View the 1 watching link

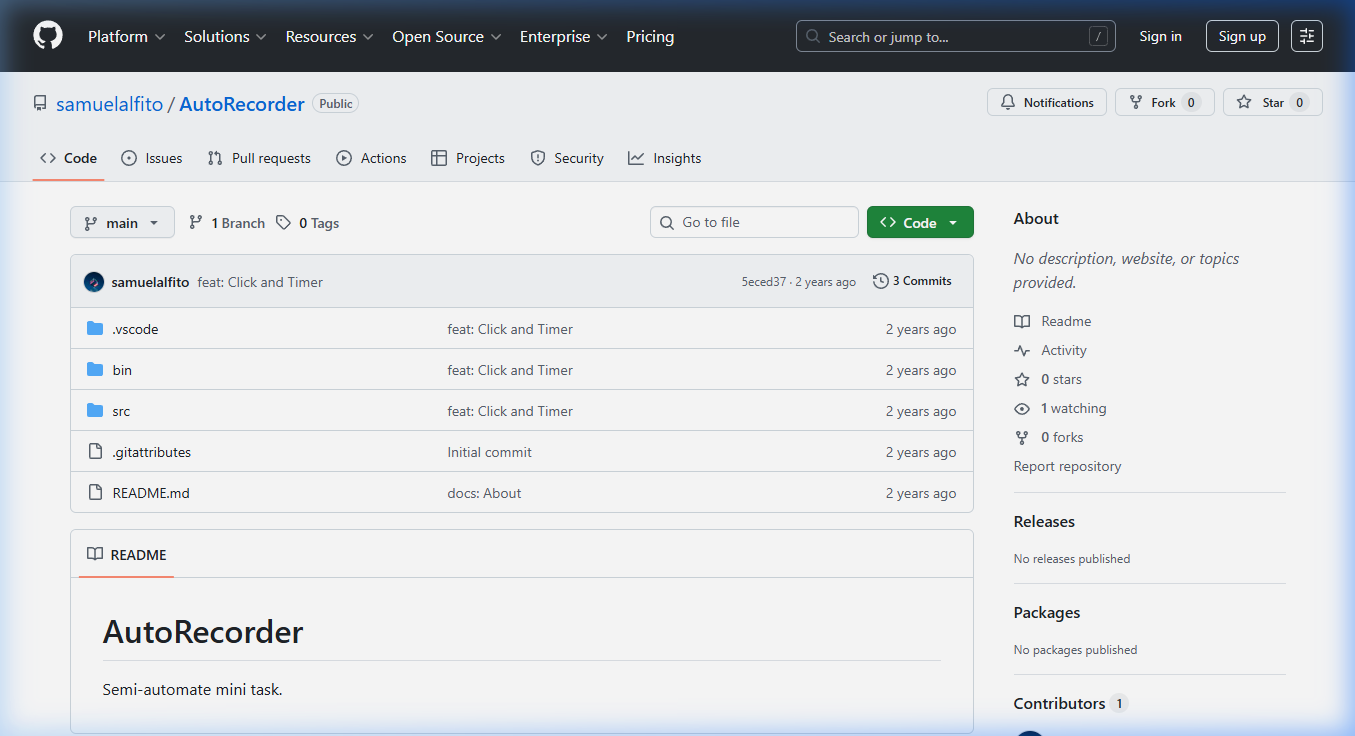pyautogui.click(x=1061, y=408)
